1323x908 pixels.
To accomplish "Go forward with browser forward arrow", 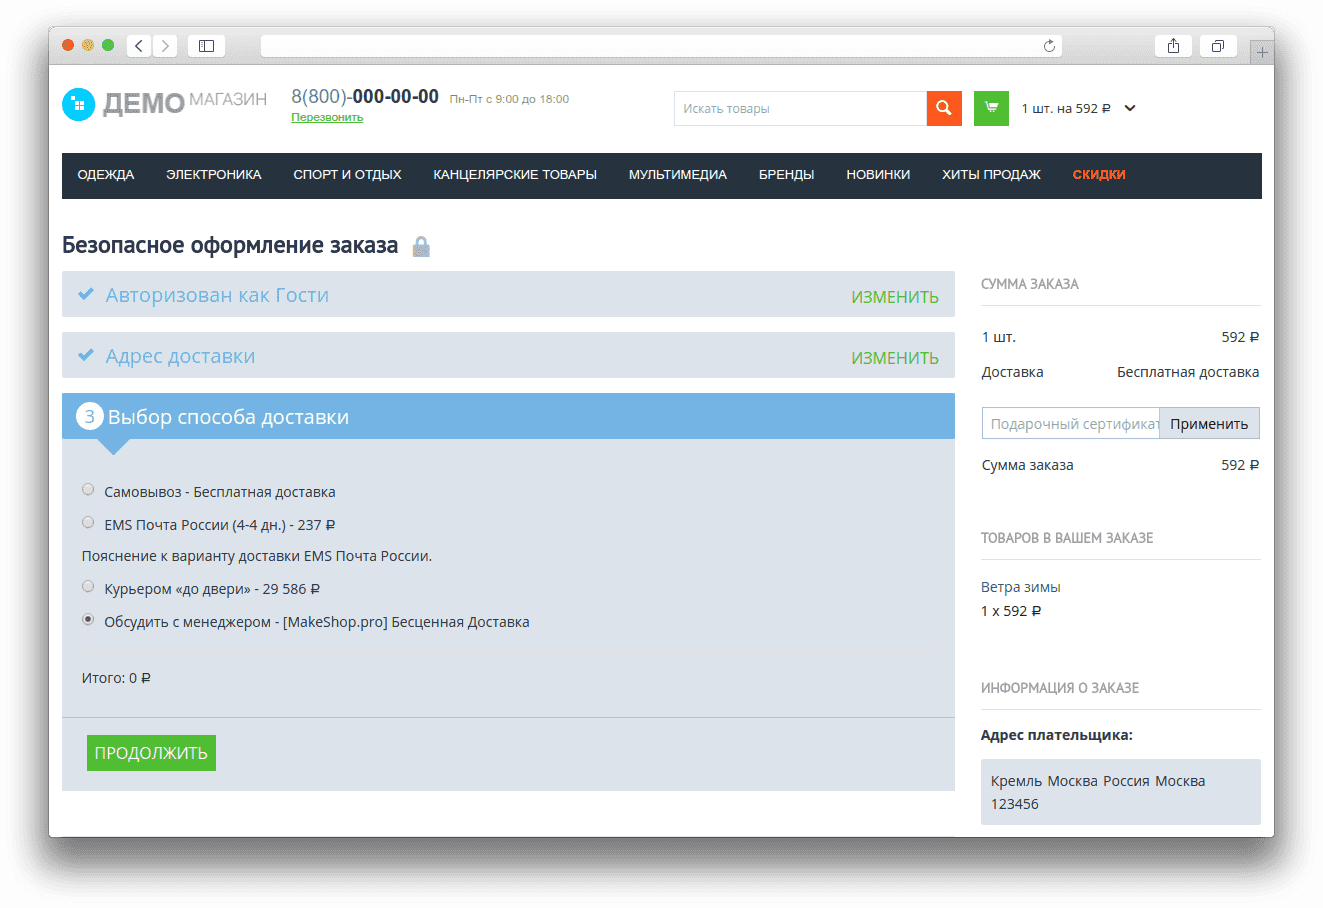I will (165, 45).
